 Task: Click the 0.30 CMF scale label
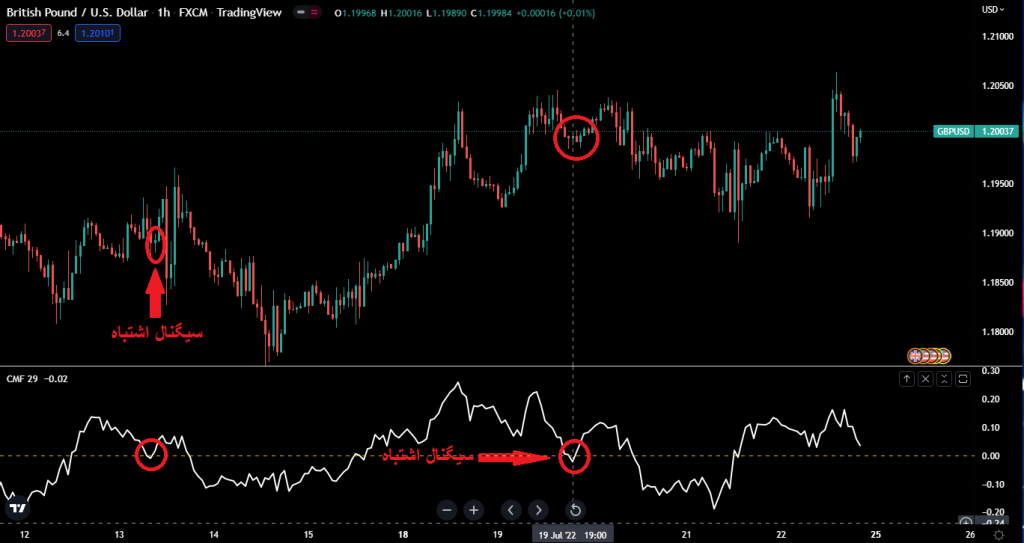point(989,370)
